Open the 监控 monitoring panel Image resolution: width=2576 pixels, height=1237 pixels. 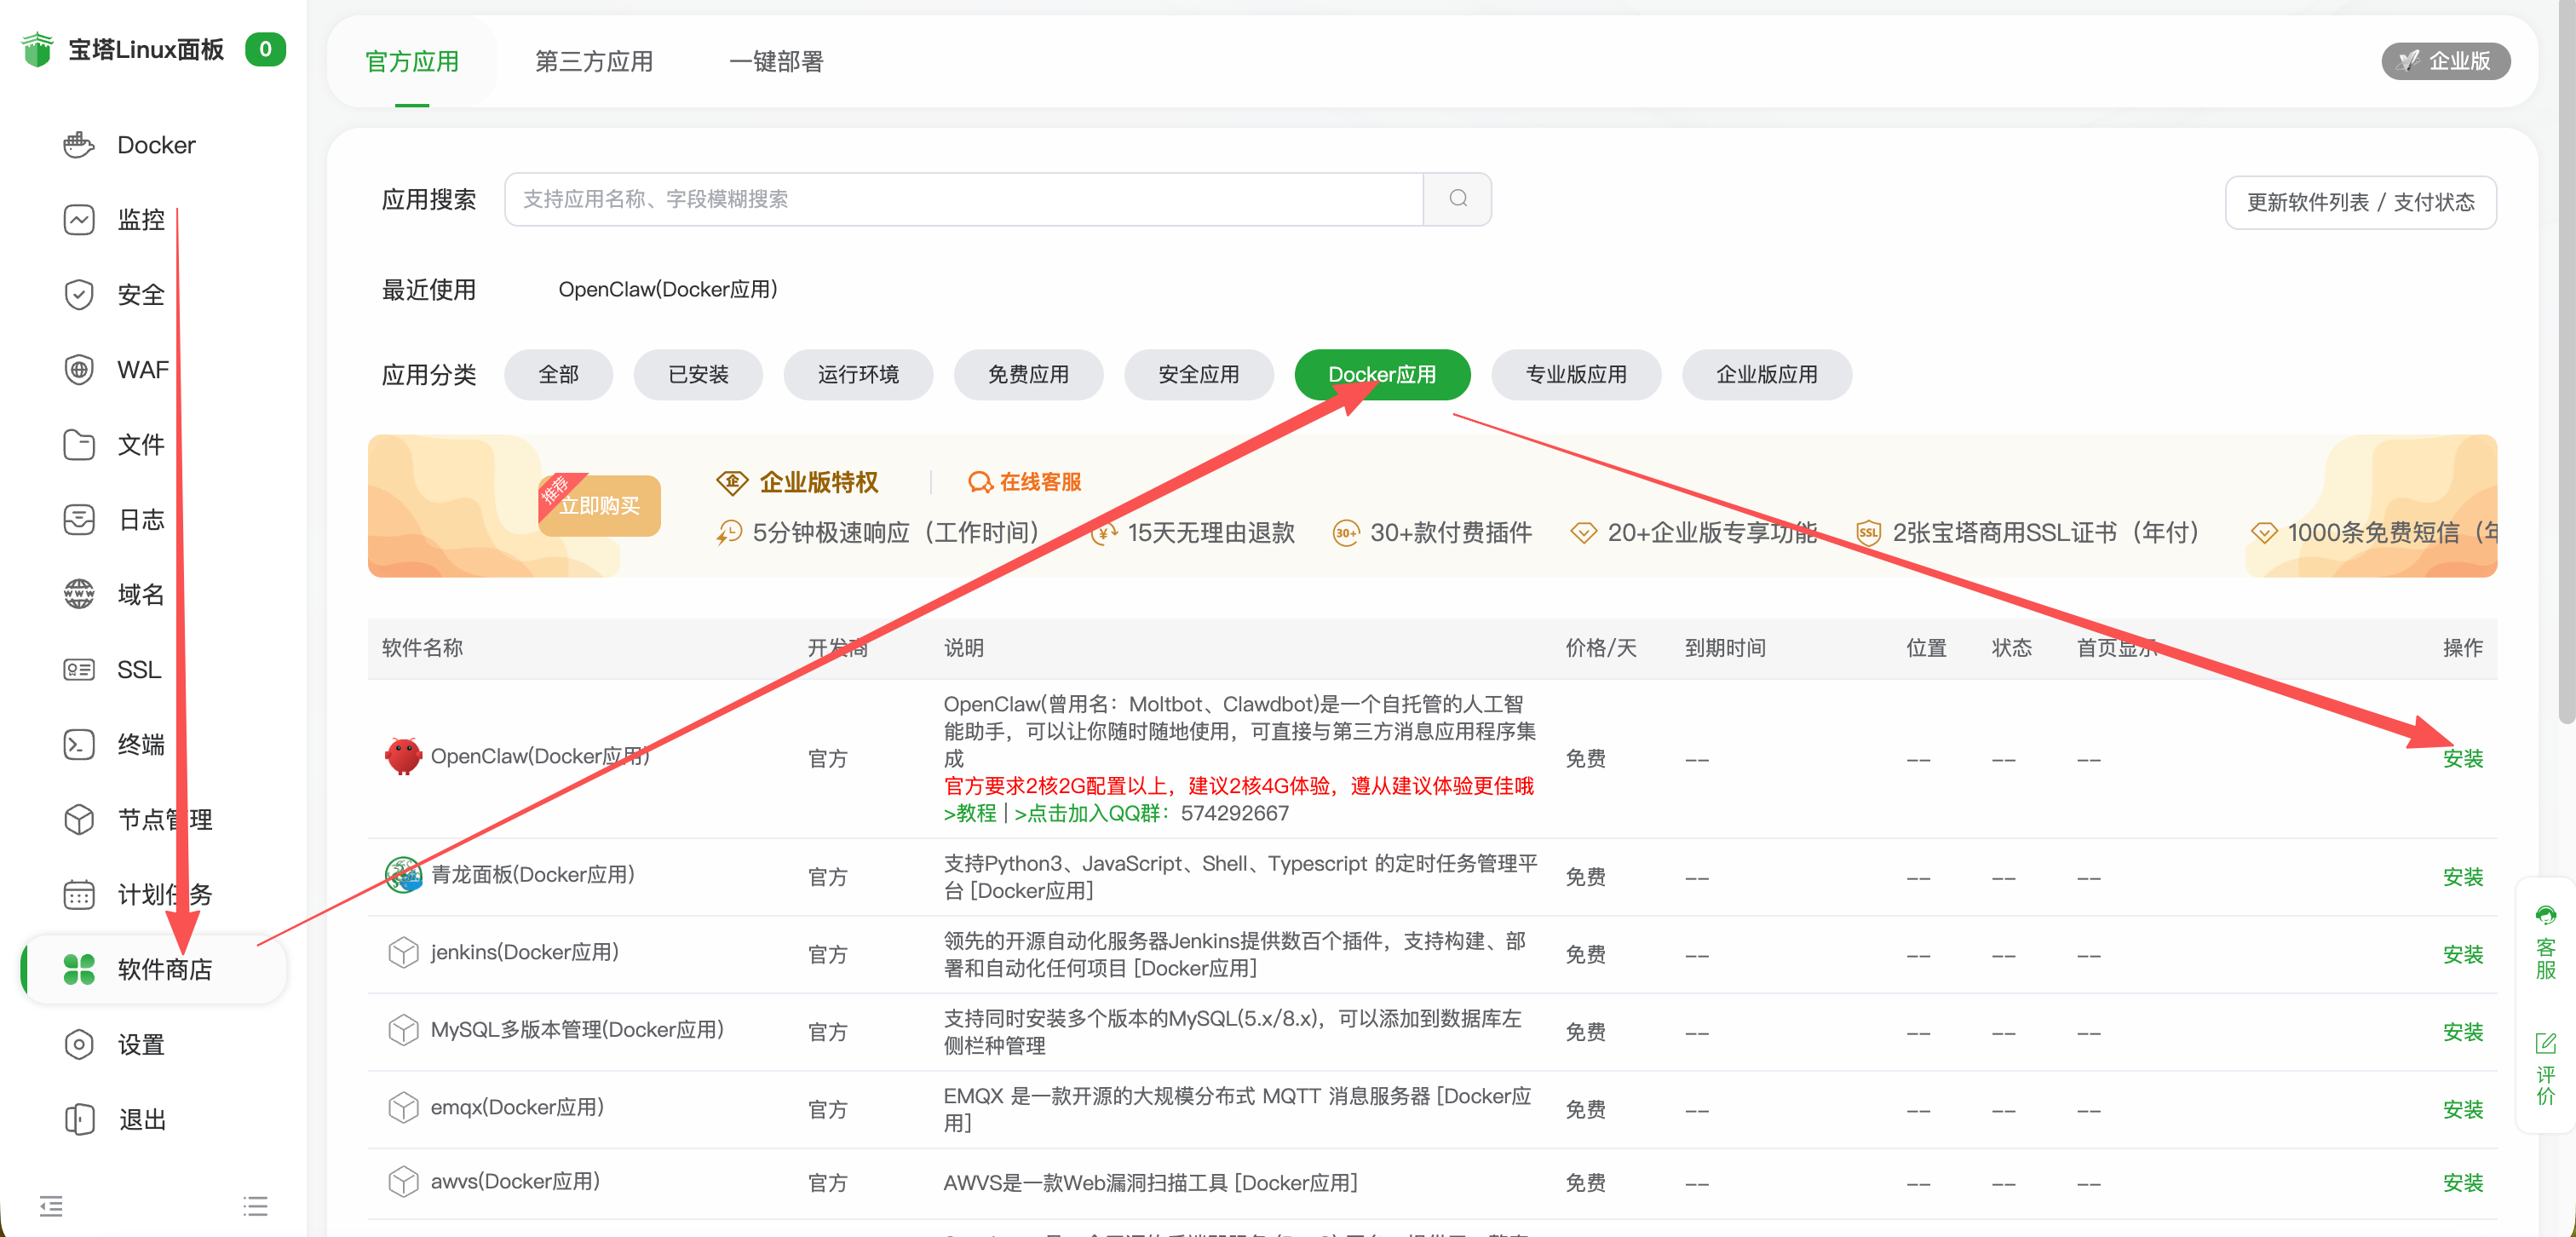[x=141, y=219]
